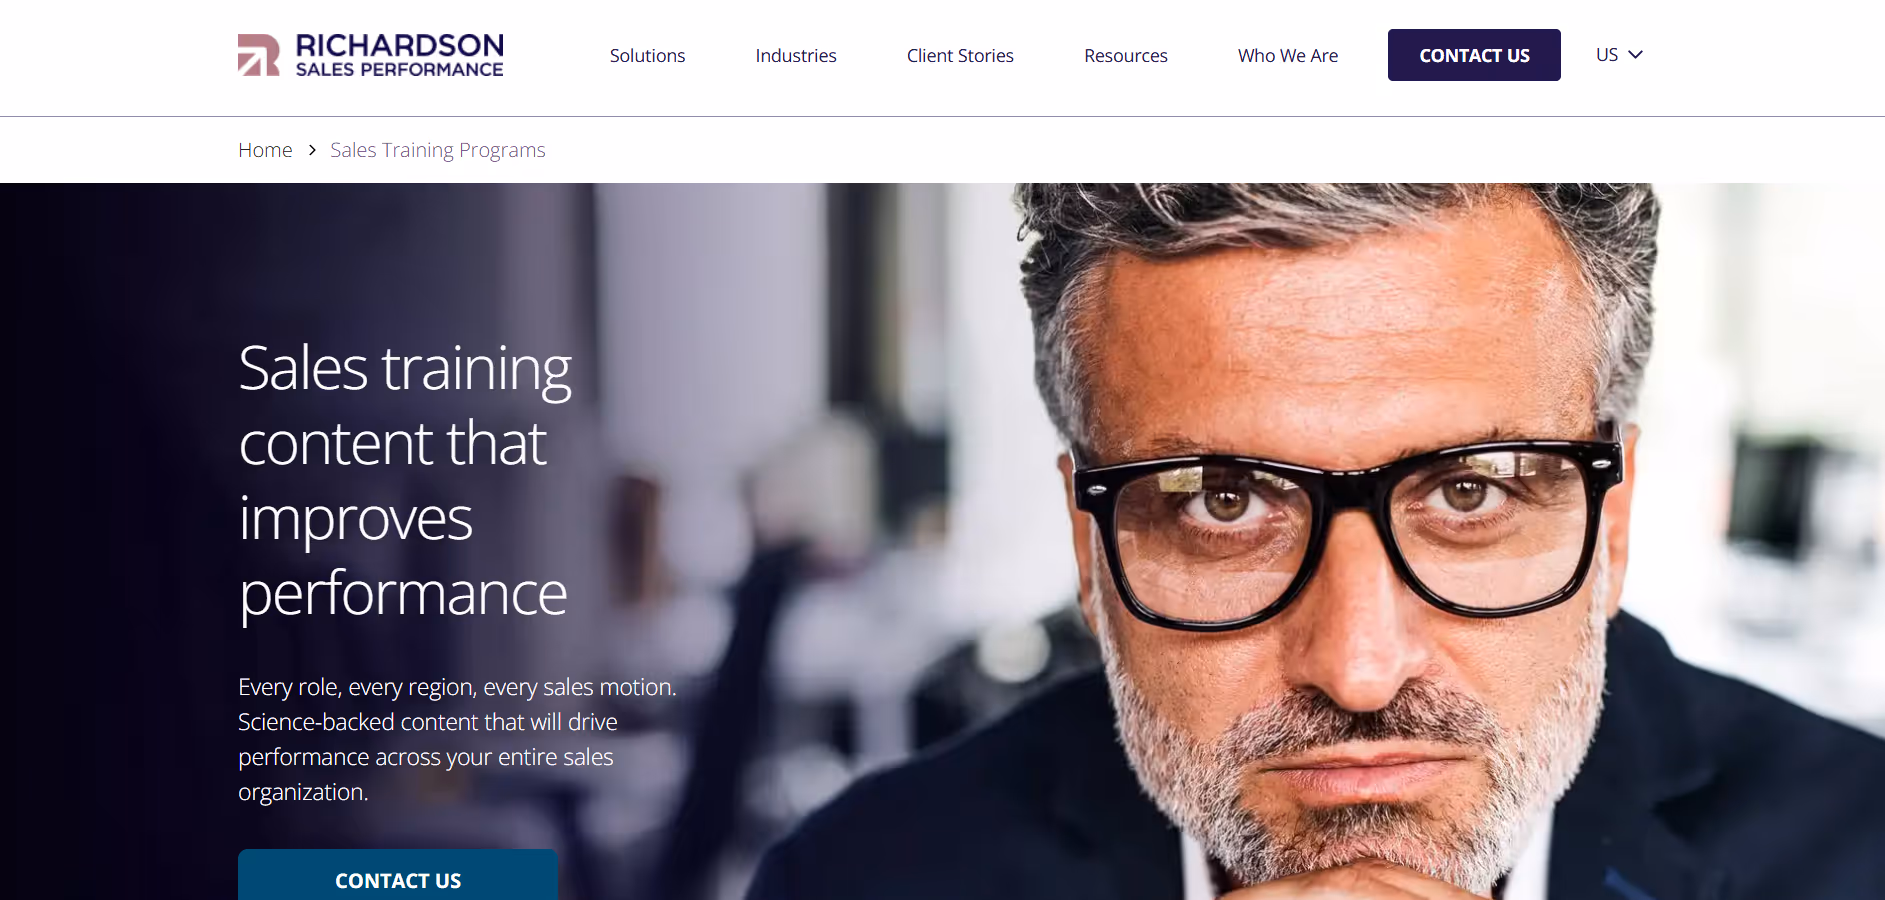Expand the down chevron beside US
Image resolution: width=1885 pixels, height=900 pixels.
point(1636,55)
